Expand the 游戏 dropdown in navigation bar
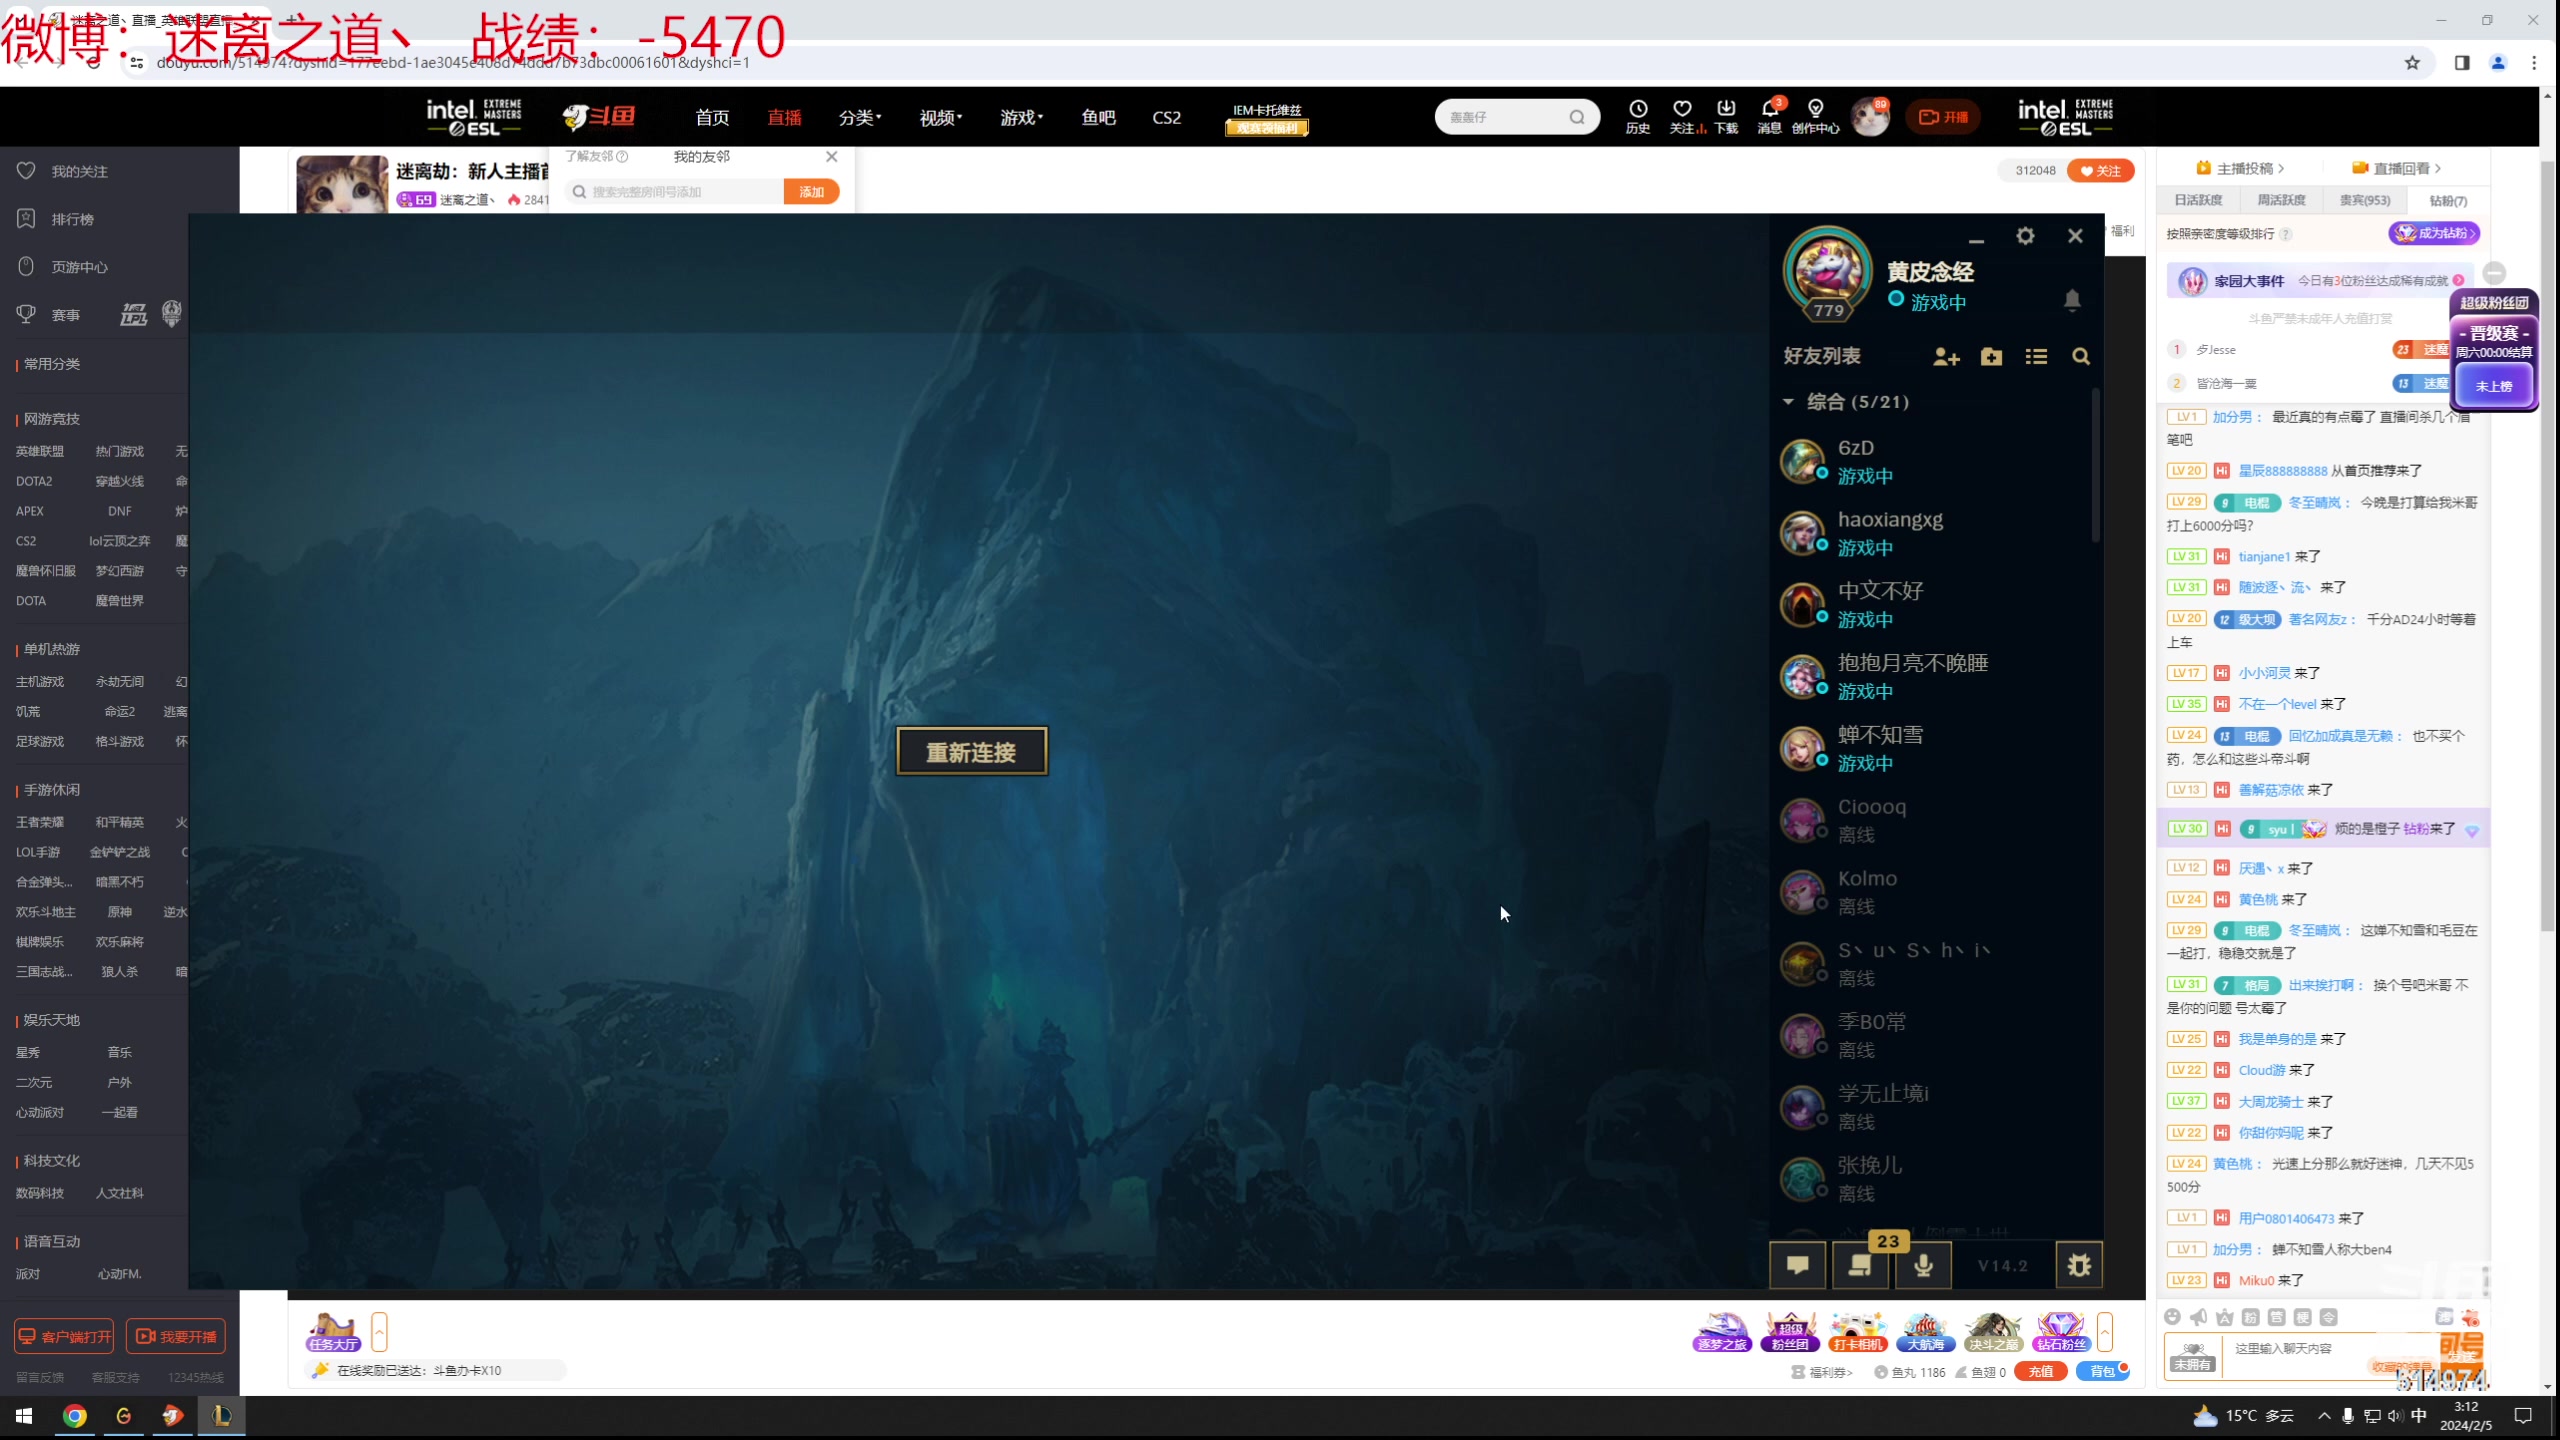The image size is (2560, 1440). [x=1021, y=118]
